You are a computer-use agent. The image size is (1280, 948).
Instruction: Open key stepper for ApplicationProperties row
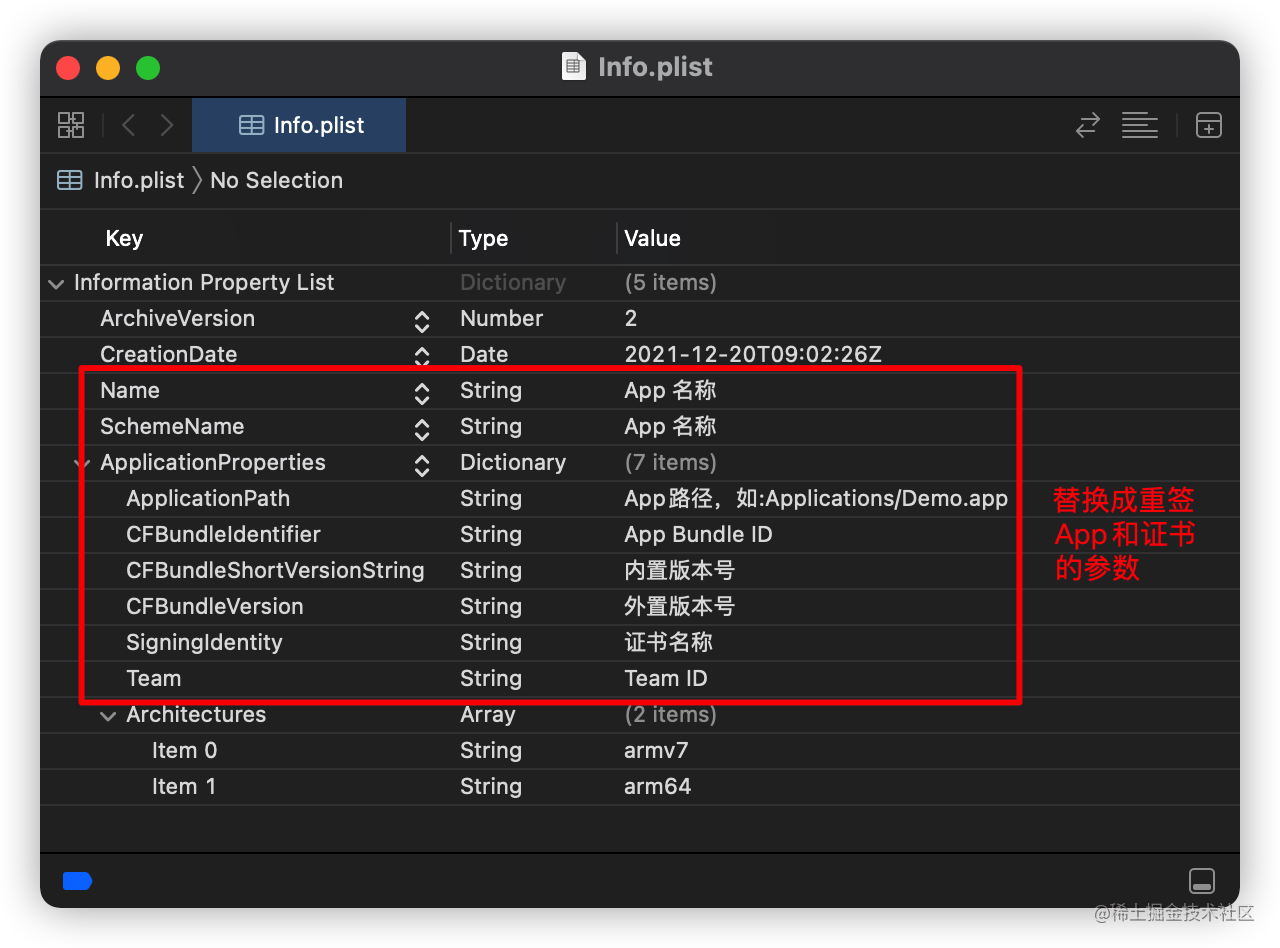pyautogui.click(x=422, y=464)
